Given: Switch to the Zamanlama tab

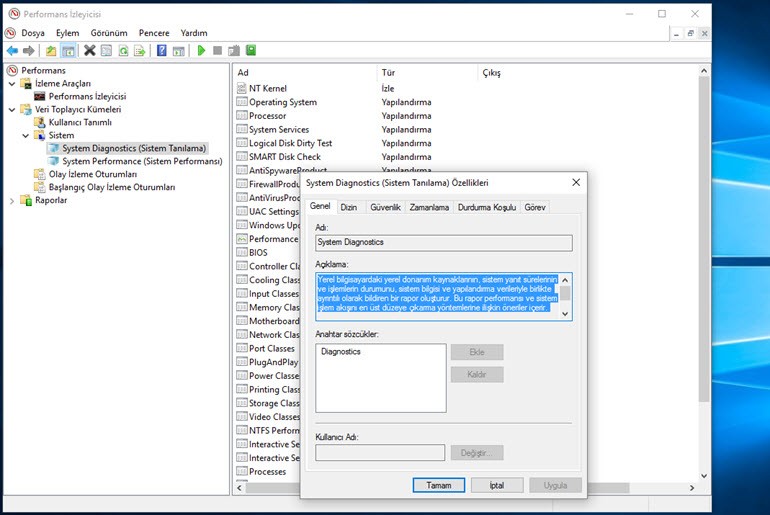Looking at the screenshot, I should click(429, 207).
